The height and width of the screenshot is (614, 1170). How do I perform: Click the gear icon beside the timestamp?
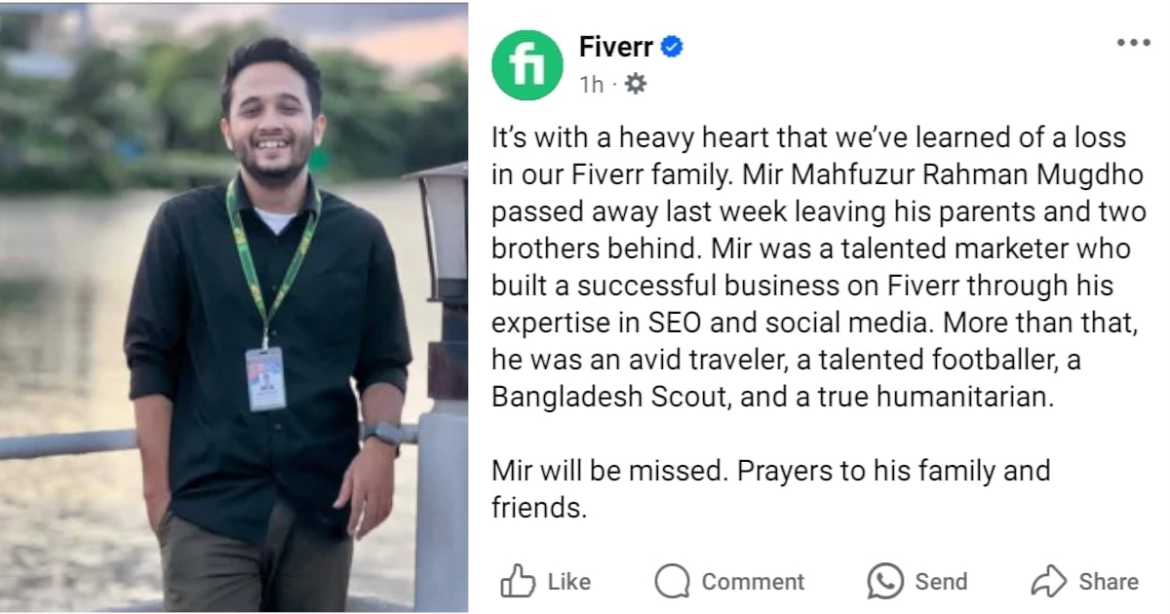coord(635,85)
